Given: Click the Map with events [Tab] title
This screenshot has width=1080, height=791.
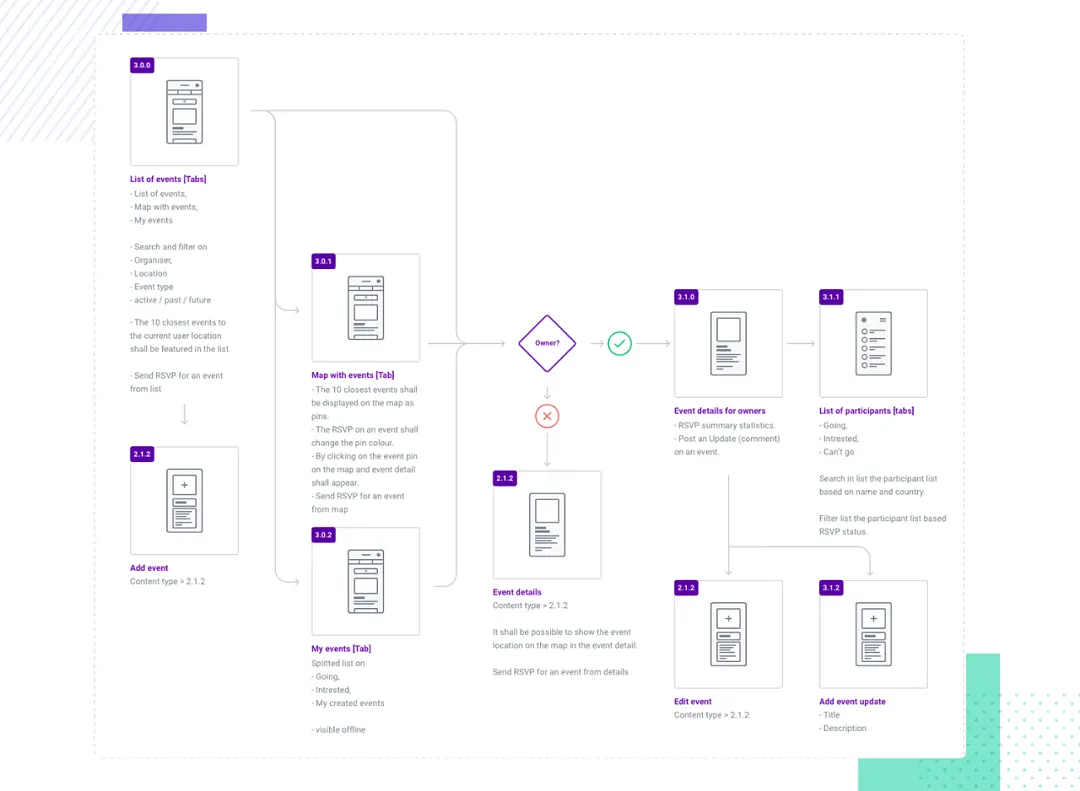Looking at the screenshot, I should point(353,376).
